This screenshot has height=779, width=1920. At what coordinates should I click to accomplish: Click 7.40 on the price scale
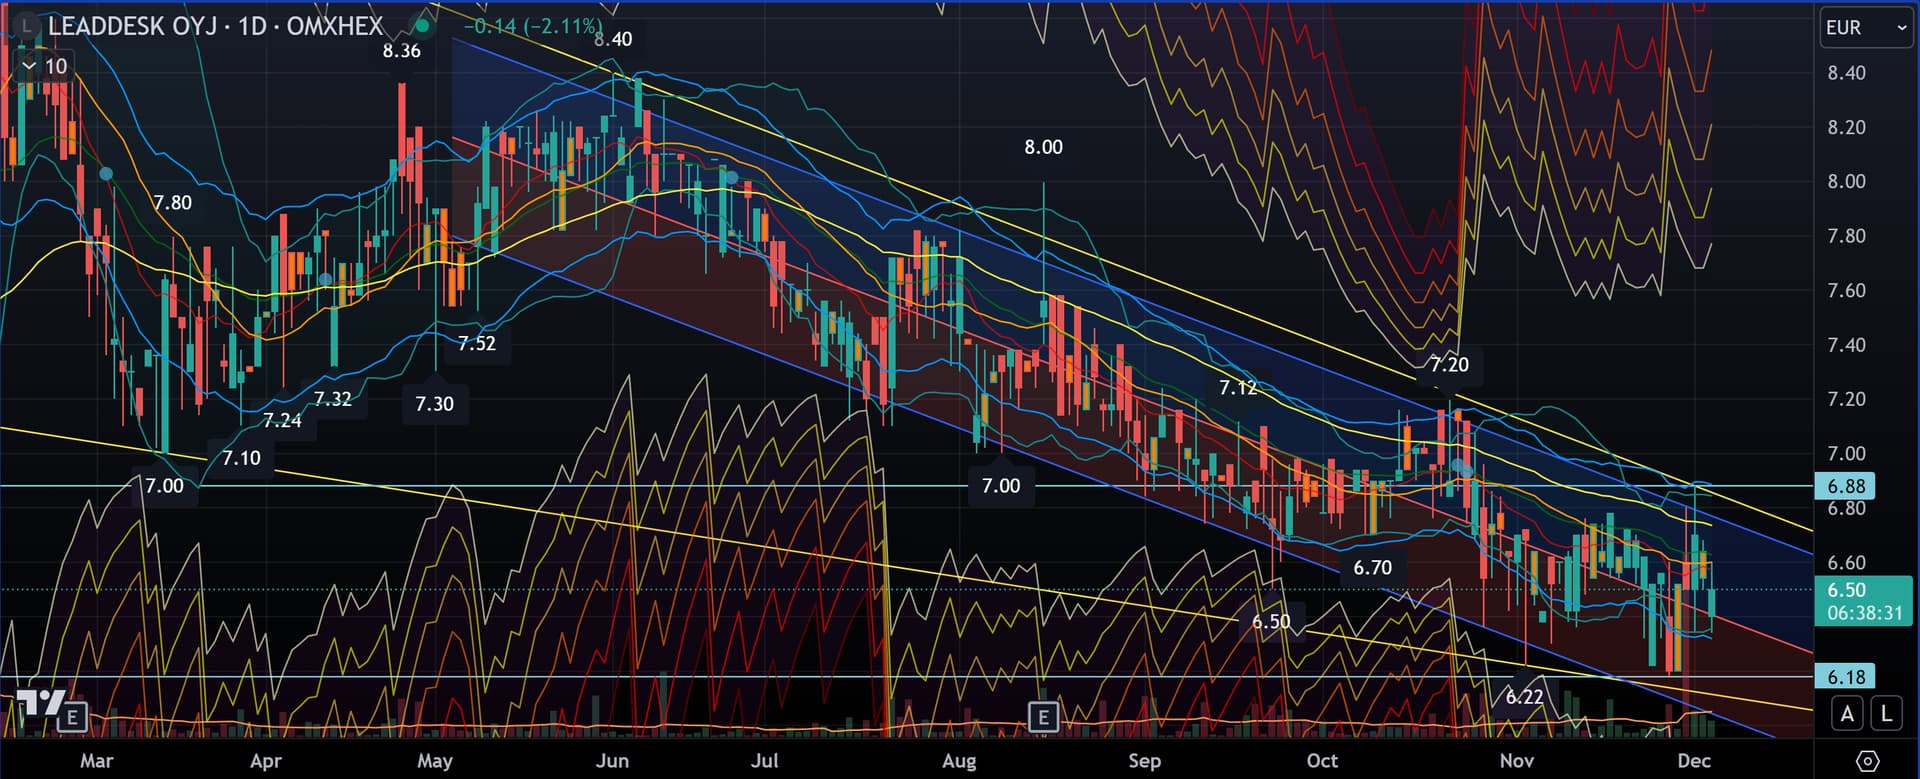[x=1846, y=345]
